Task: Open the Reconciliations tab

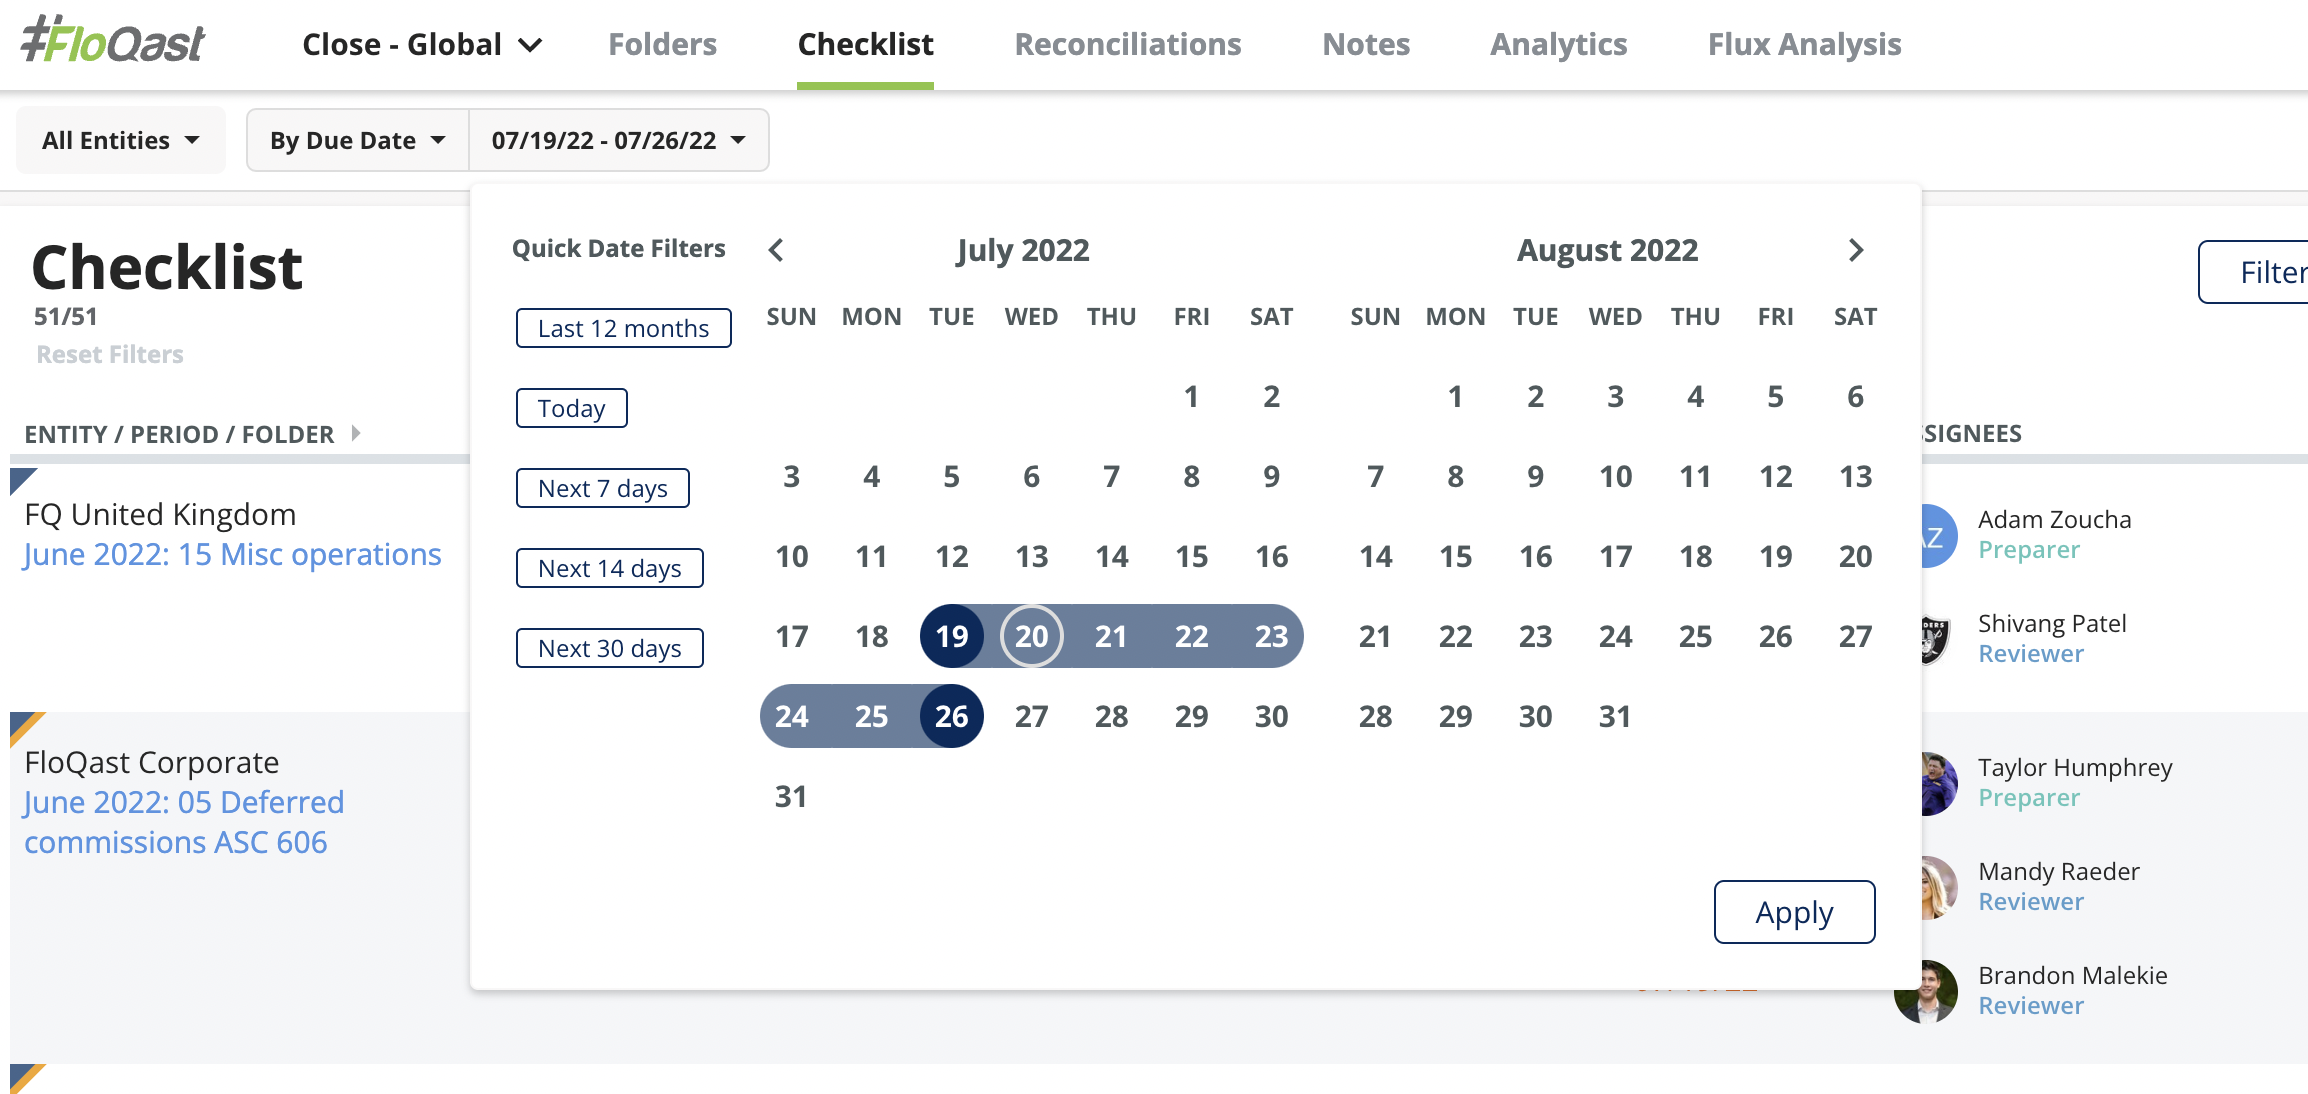Action: coord(1128,44)
